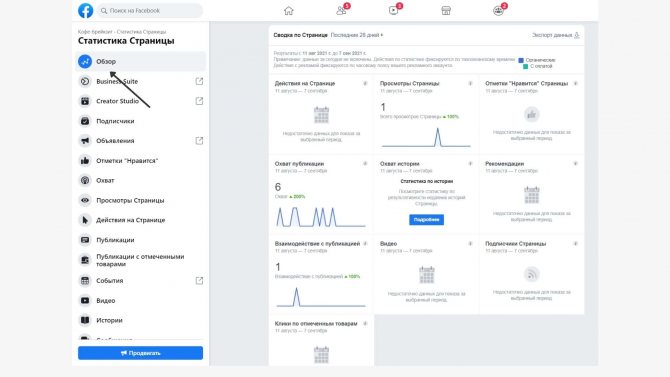Click the Facebook search field
The image size is (670, 377).
pos(150,11)
